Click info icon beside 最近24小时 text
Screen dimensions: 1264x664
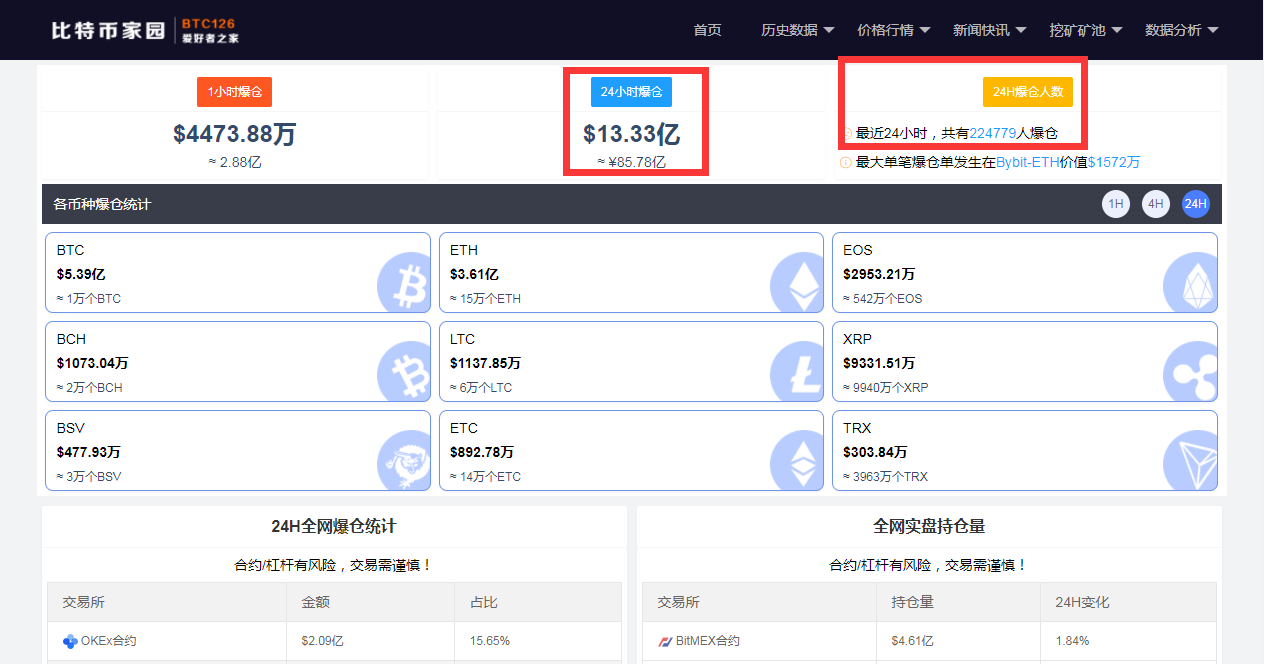[846, 133]
